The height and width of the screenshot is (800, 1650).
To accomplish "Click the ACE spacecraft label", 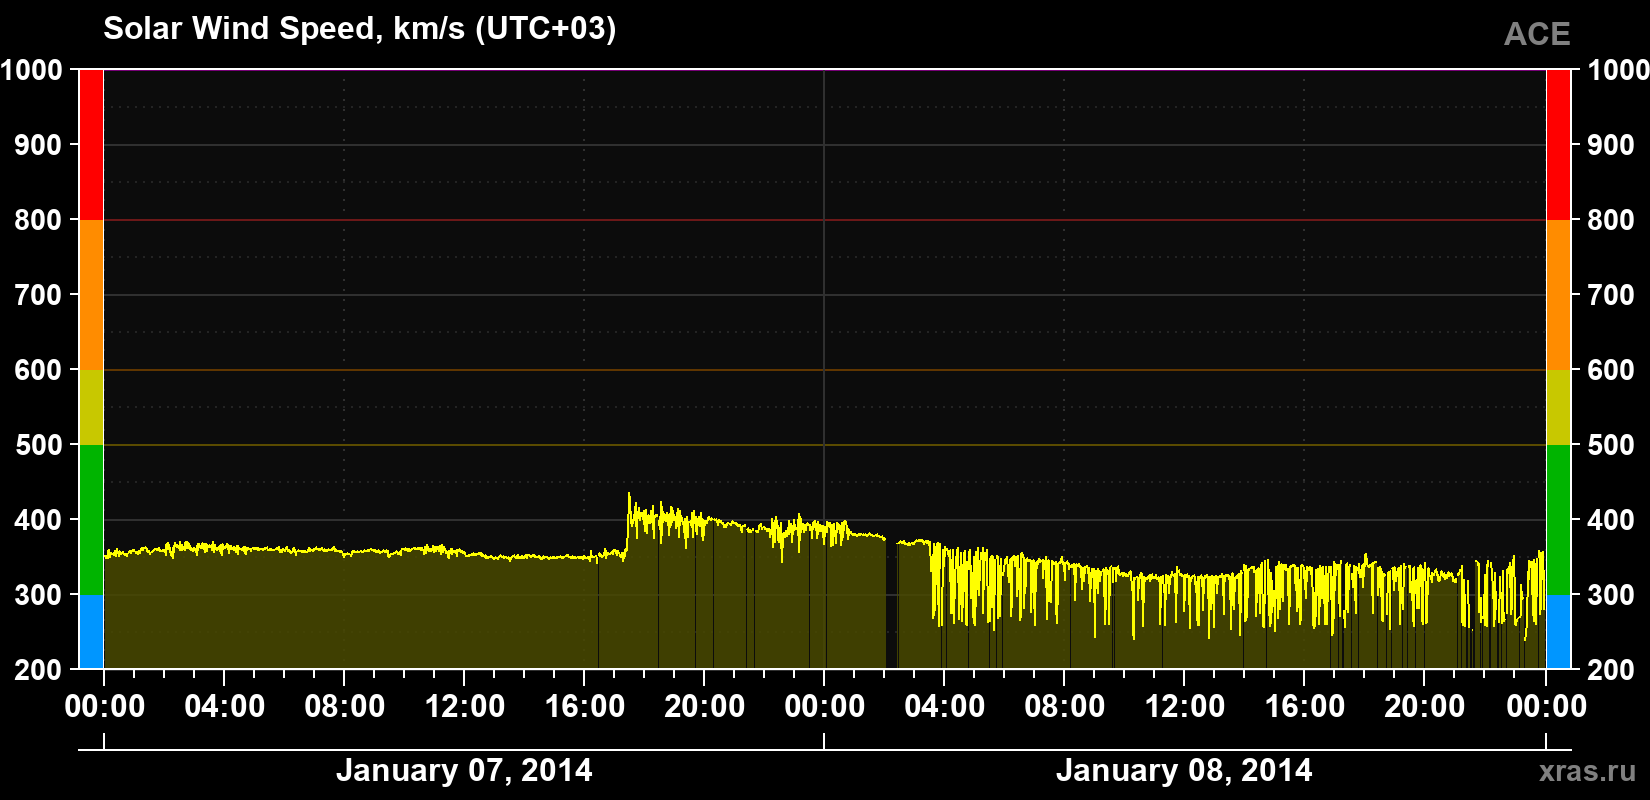I will pyautogui.click(x=1537, y=34).
